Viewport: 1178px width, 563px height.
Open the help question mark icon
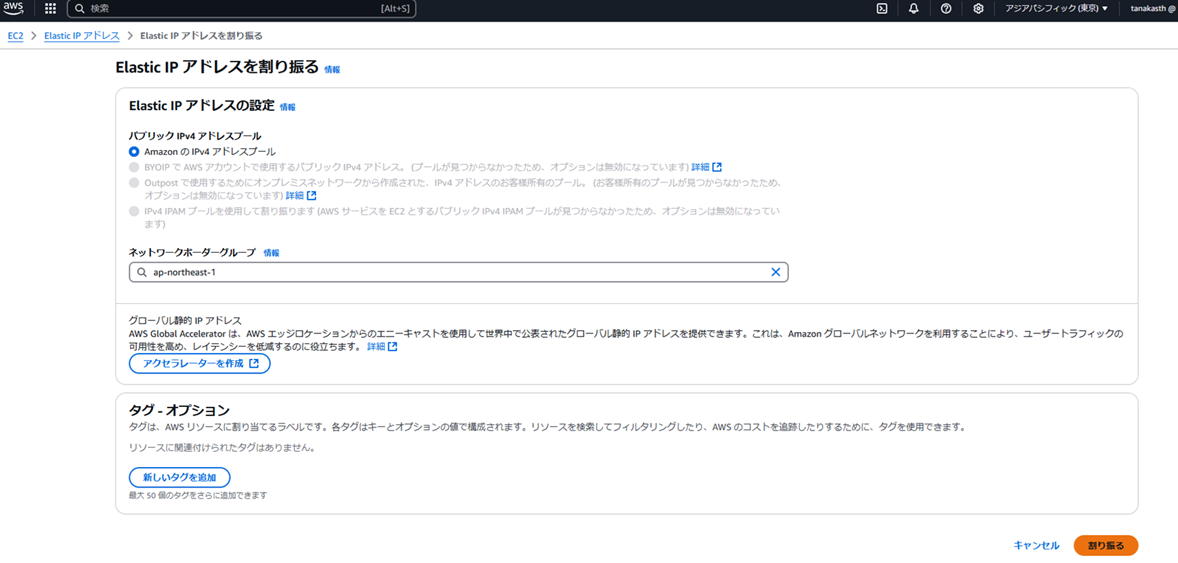[946, 9]
